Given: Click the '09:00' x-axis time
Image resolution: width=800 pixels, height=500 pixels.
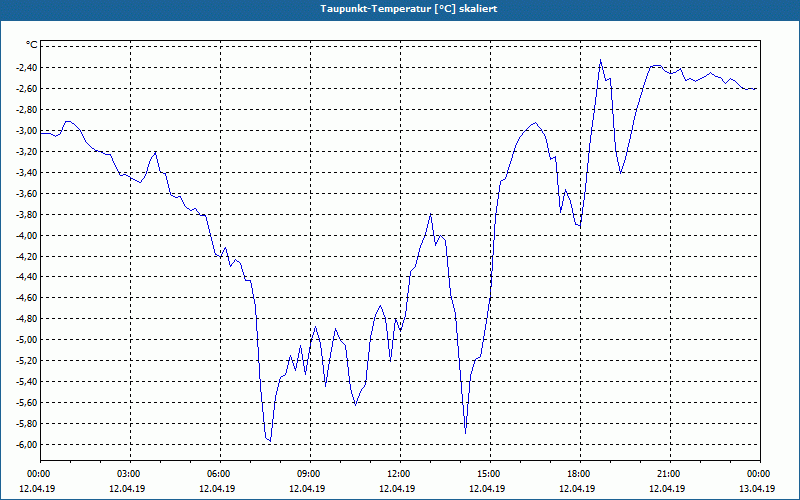Looking at the screenshot, I should 309,474.
